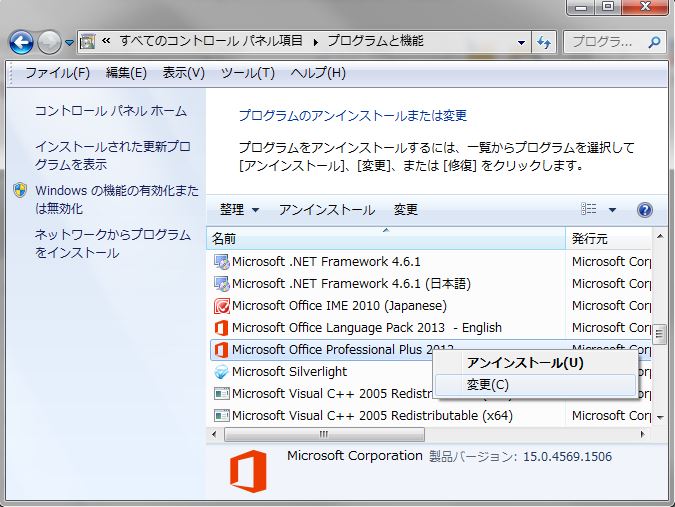Select 変更(C) from the context menu
This screenshot has height=507, width=675.
[x=488, y=385]
